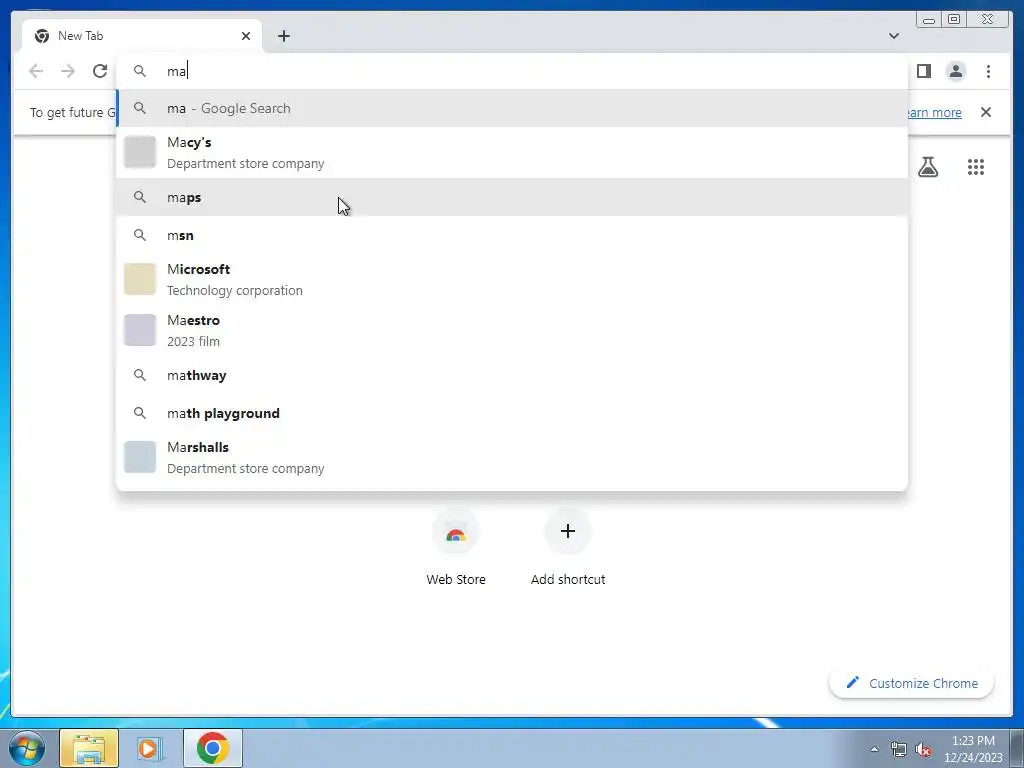
Task: Open a new tab with the plus button
Action: coord(283,36)
